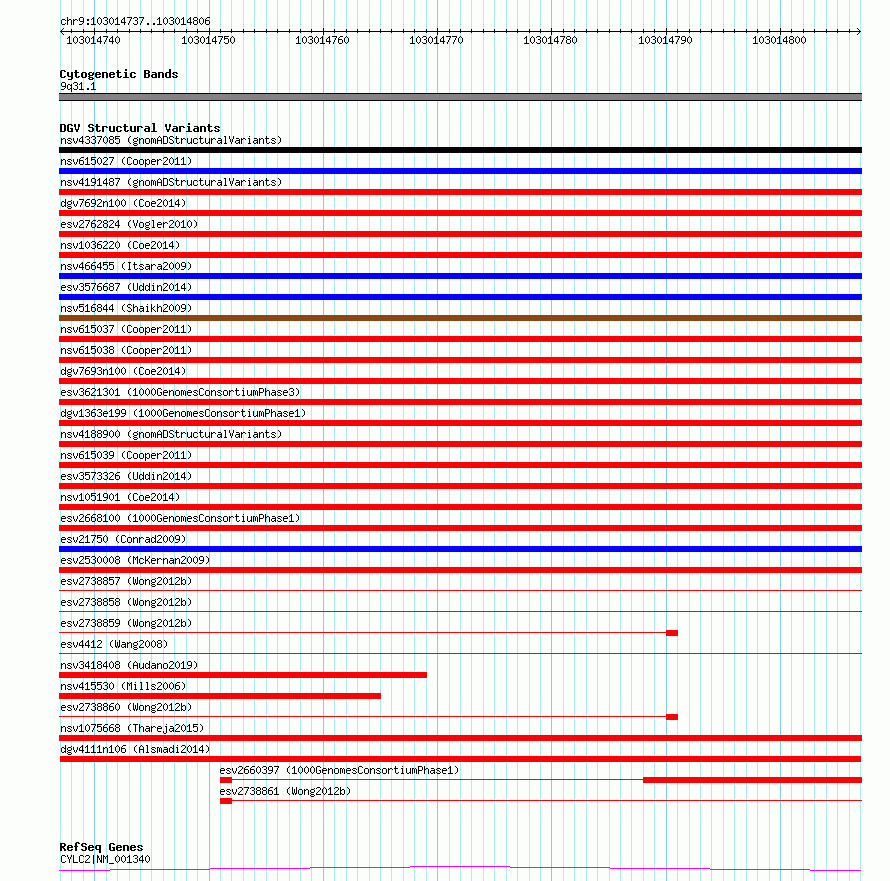Click variant label nsv3418408 (Audano2019)
This screenshot has width=890, height=881.
pos(129,665)
